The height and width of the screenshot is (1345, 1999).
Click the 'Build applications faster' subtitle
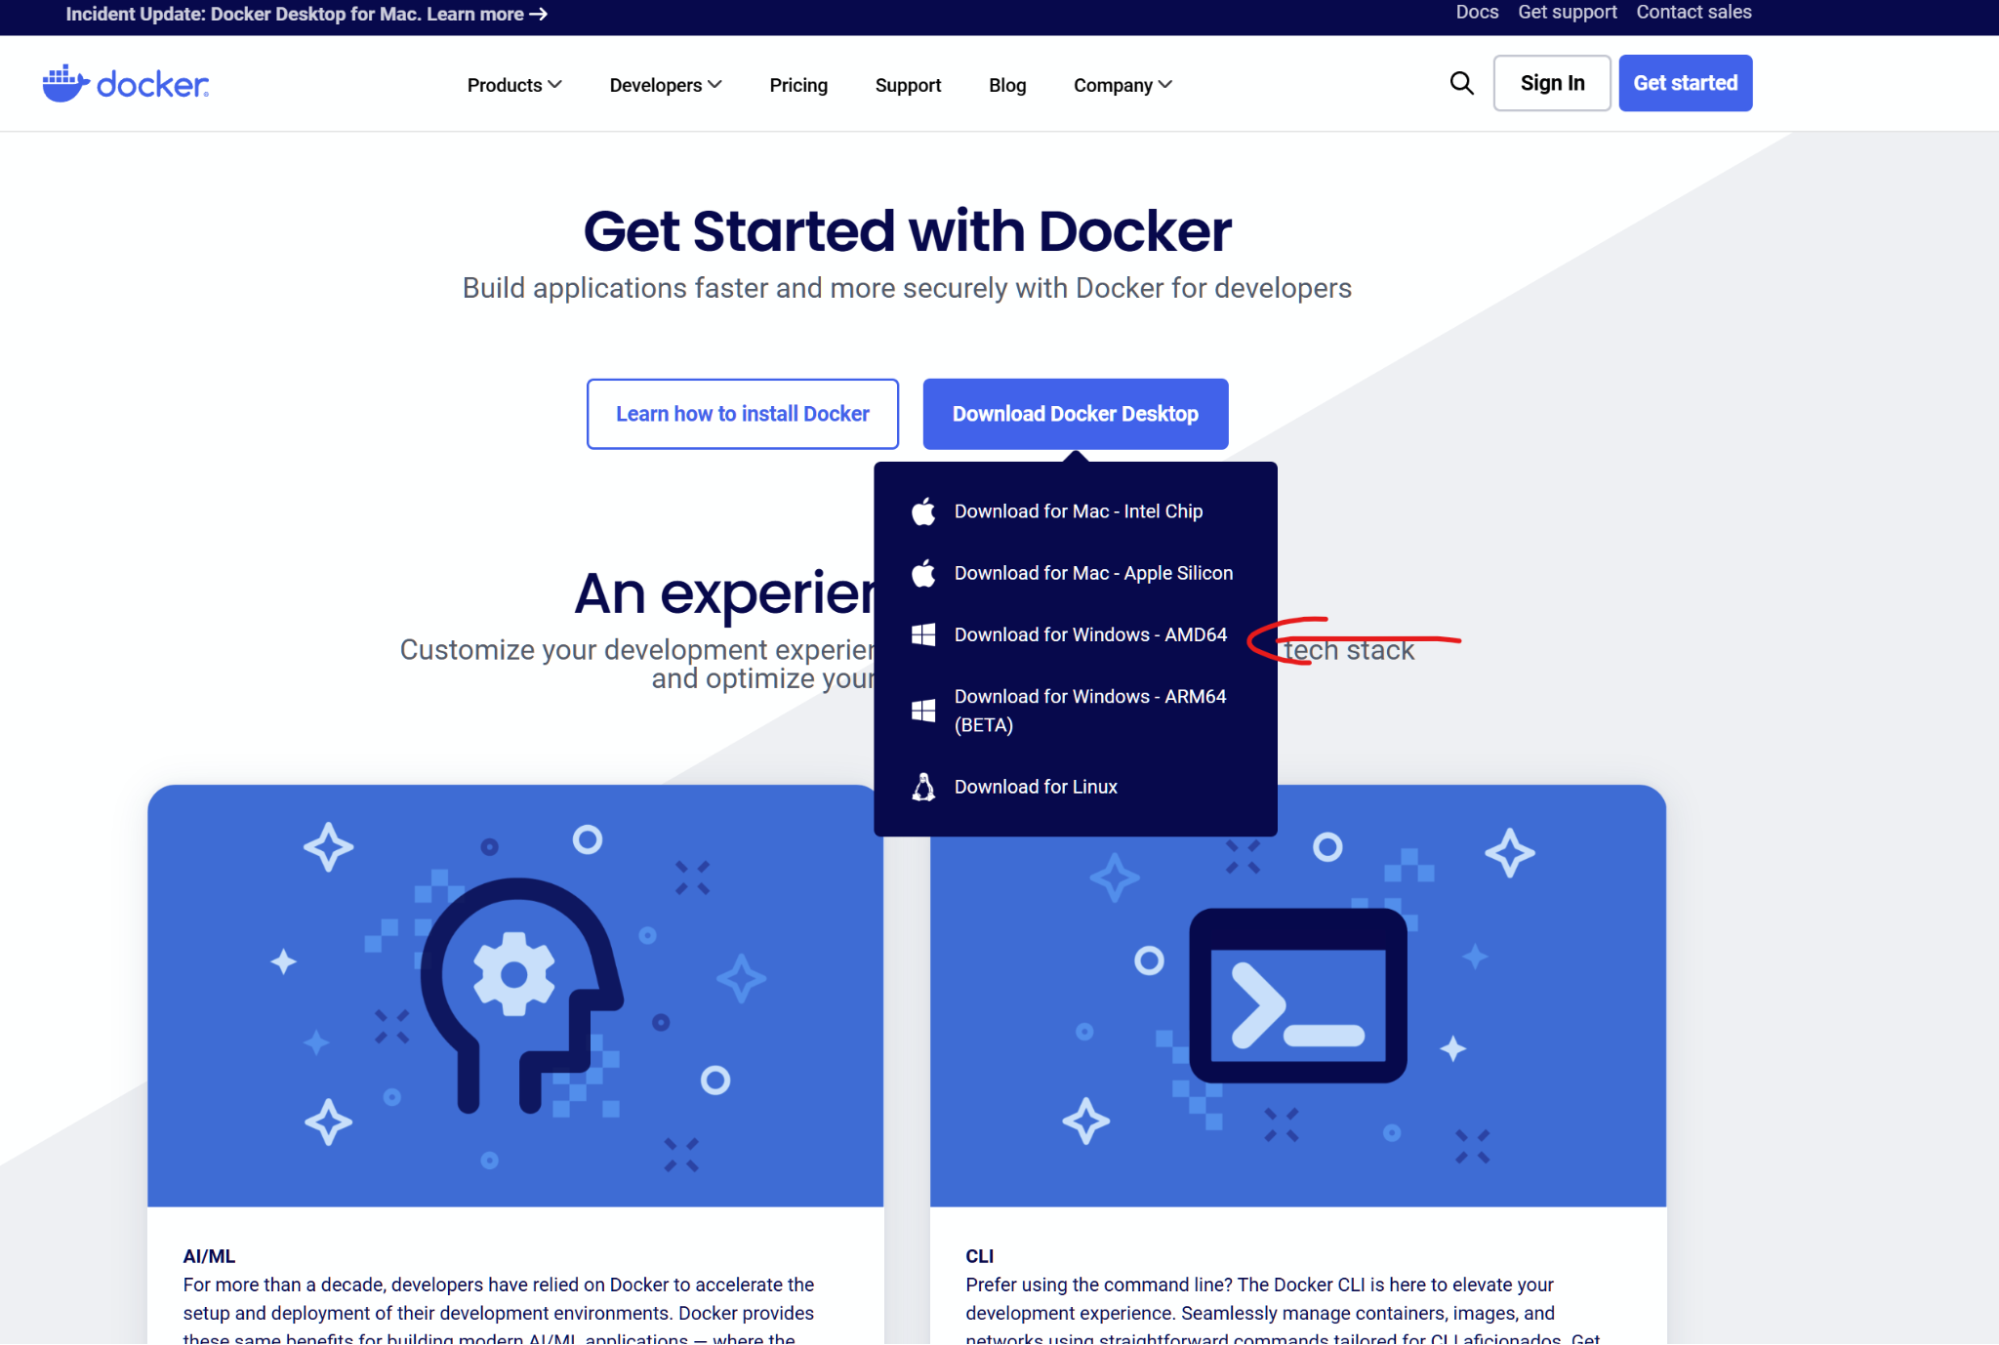[x=907, y=288]
